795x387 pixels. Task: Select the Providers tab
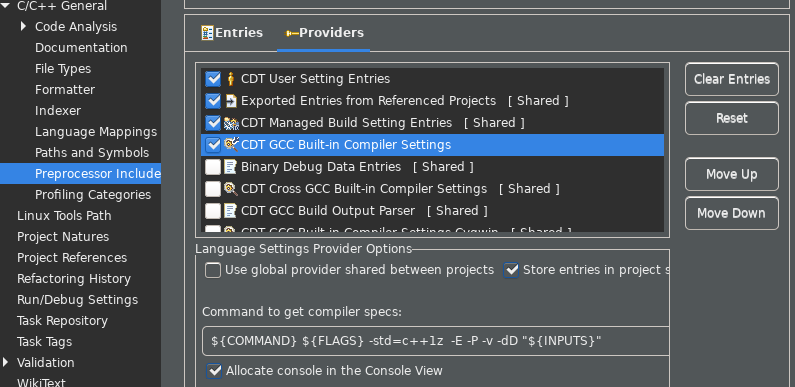coord(324,33)
